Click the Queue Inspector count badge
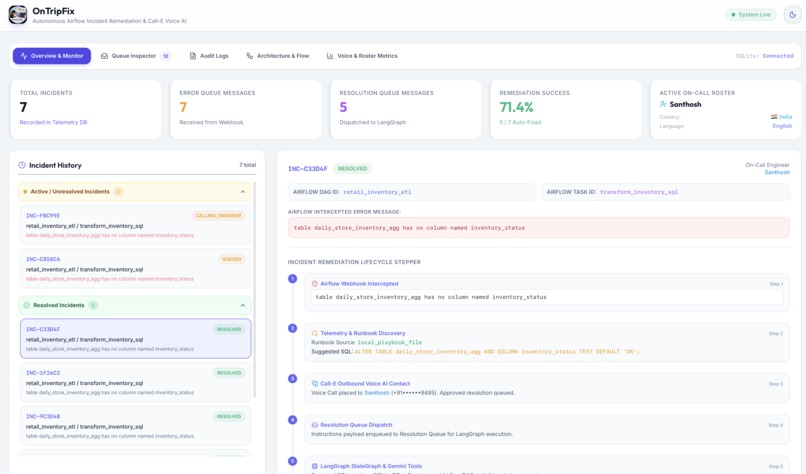Viewport: 806px width, 474px height. point(166,56)
